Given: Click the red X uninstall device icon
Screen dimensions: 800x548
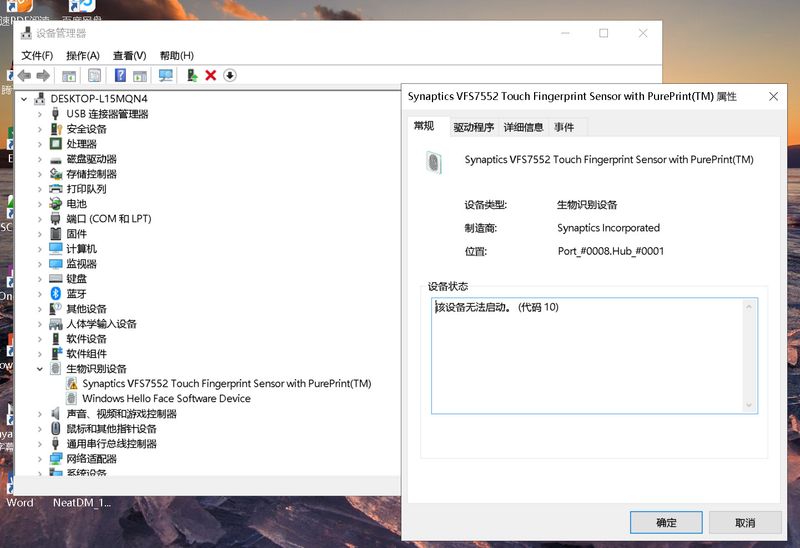Looking at the screenshot, I should [x=211, y=76].
